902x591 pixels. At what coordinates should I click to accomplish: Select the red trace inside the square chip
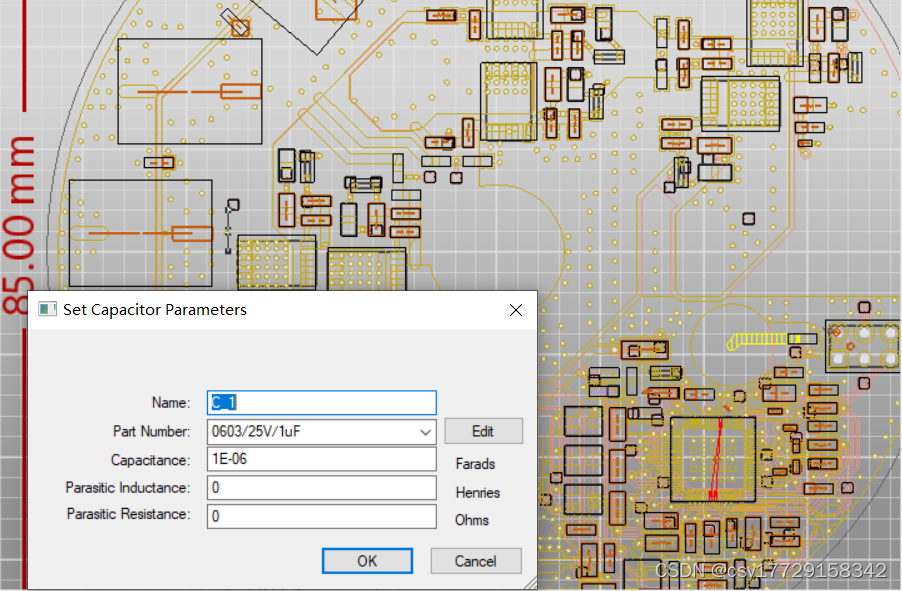pyautogui.click(x=716, y=459)
